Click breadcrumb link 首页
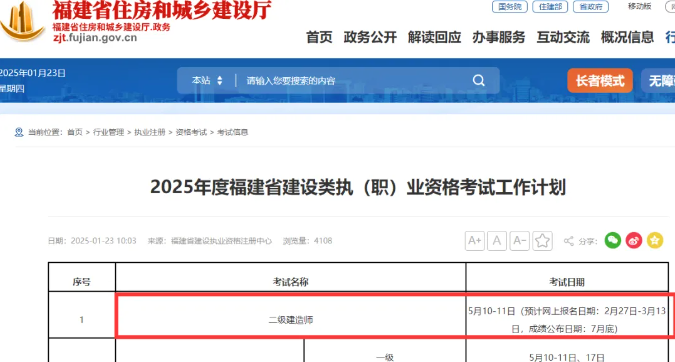 [75, 132]
